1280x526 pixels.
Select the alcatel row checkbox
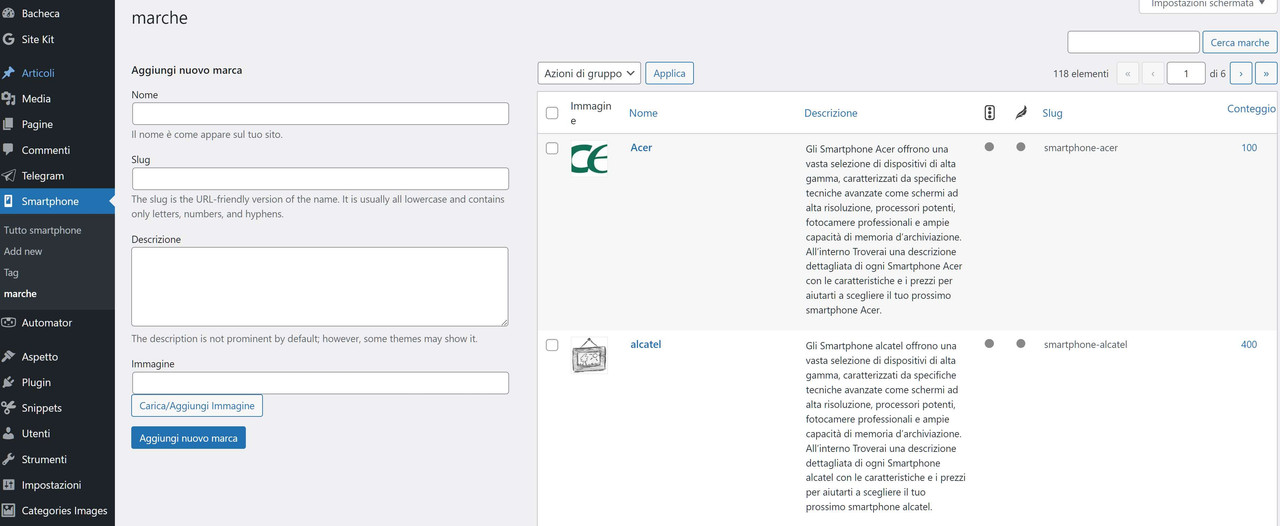[552, 345]
